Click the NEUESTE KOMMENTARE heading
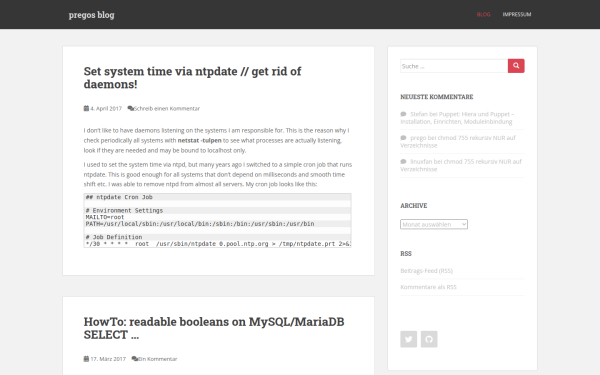The width and height of the screenshot is (600, 375). [437, 97]
